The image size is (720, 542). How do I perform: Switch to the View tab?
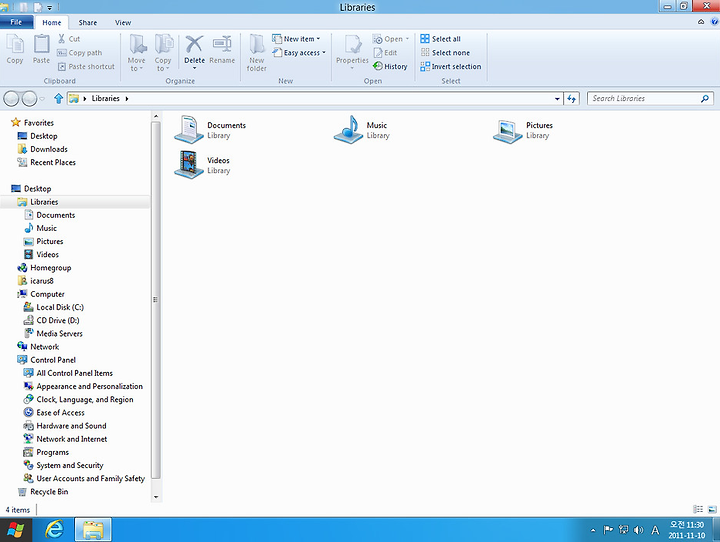tap(123, 23)
